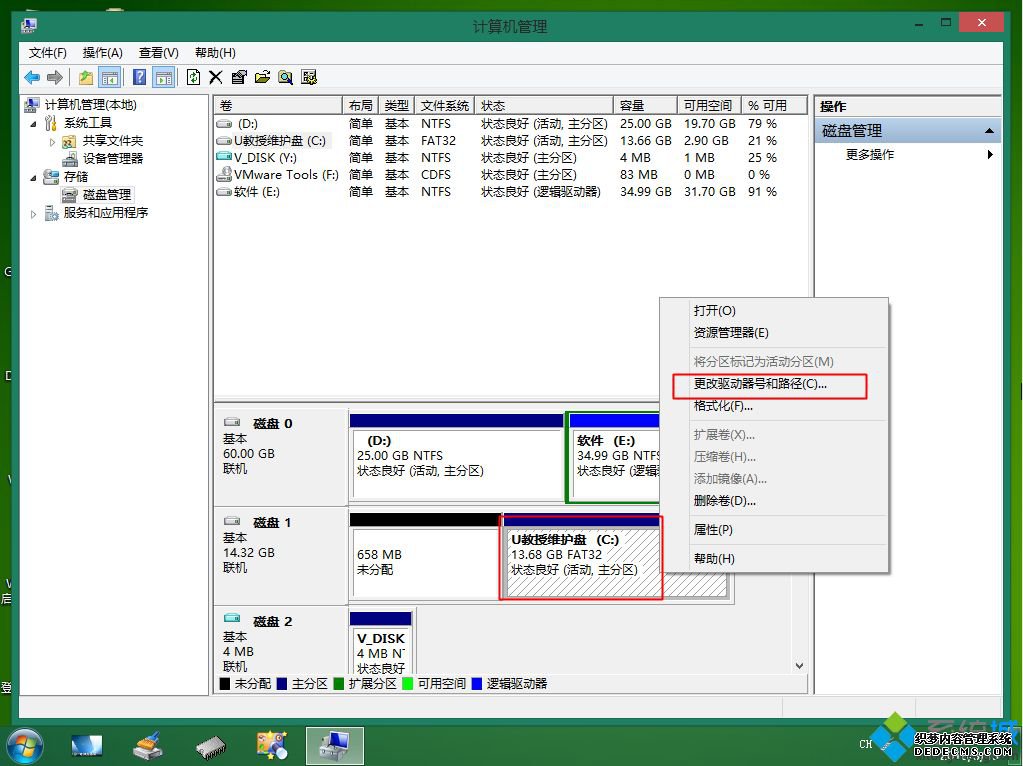Select the U教授维护盘 (C:) volume row
Viewport: 1023px width, 766px height.
pos(510,141)
